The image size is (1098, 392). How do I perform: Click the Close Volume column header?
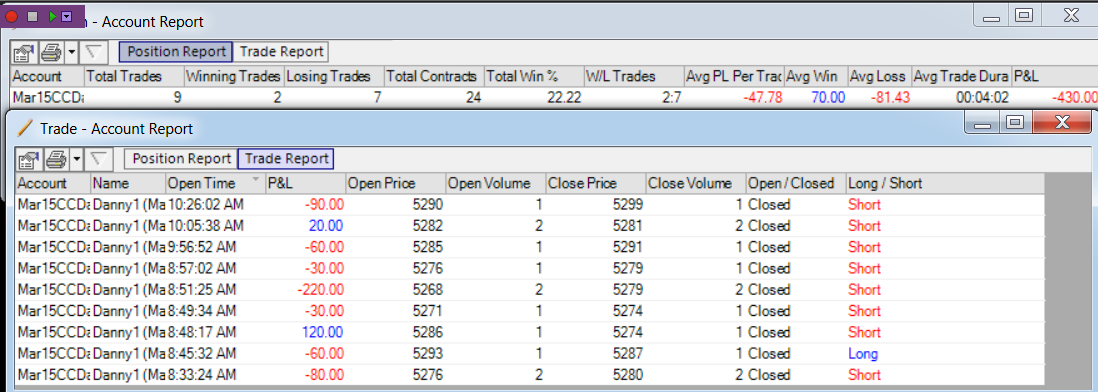(x=695, y=183)
